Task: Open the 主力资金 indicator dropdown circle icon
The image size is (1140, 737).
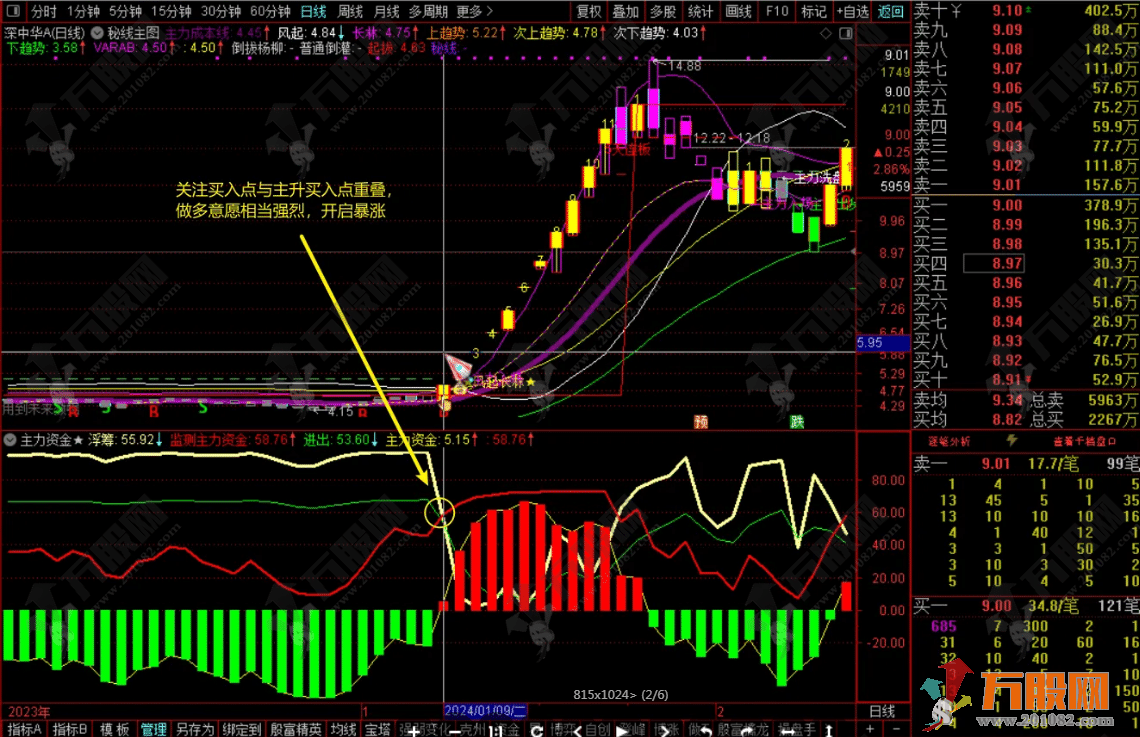Action: [10, 440]
